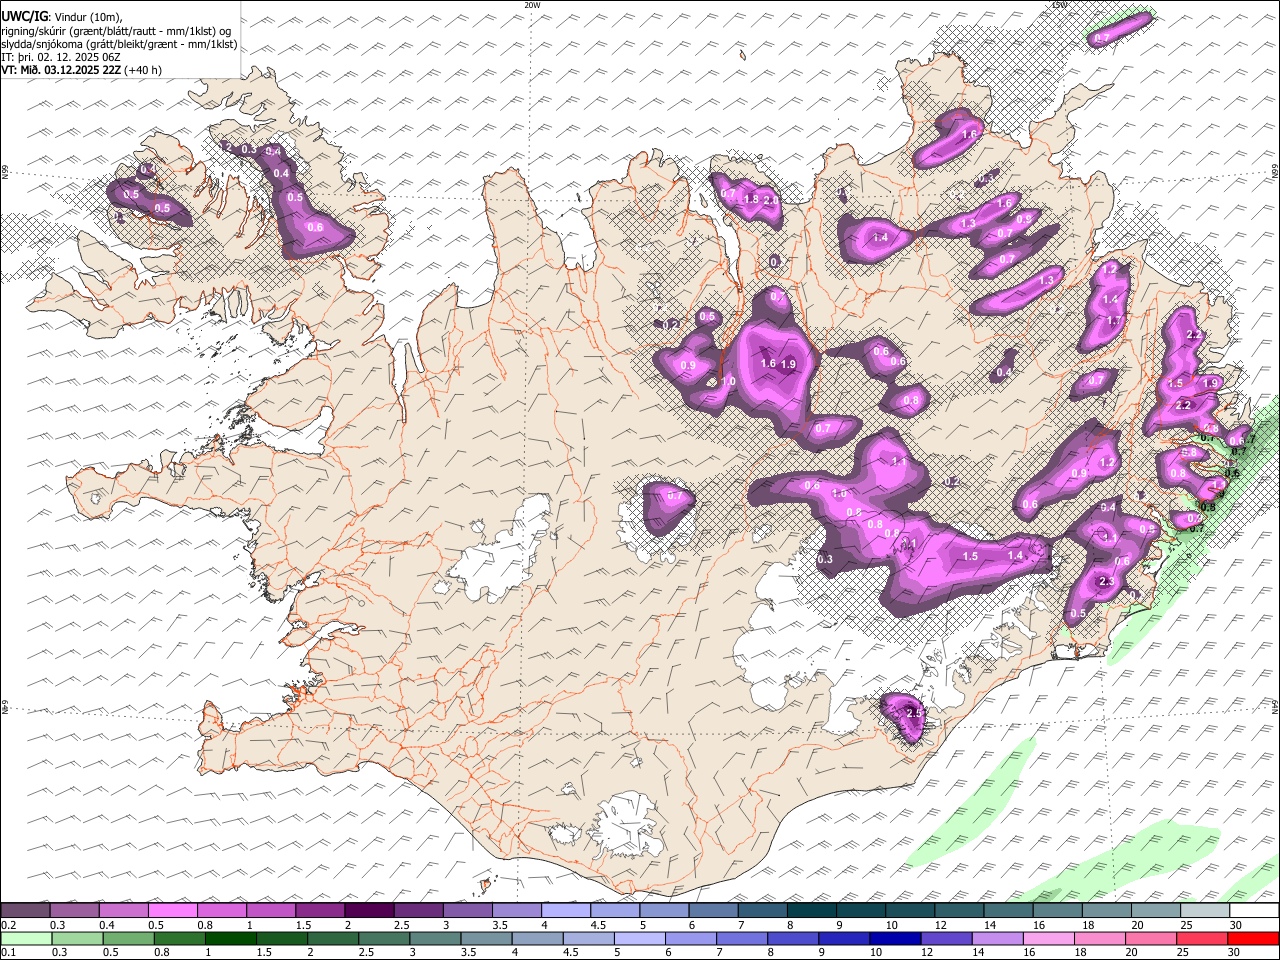Click the 1.8 snowfall value beside 2.0

tap(751, 199)
